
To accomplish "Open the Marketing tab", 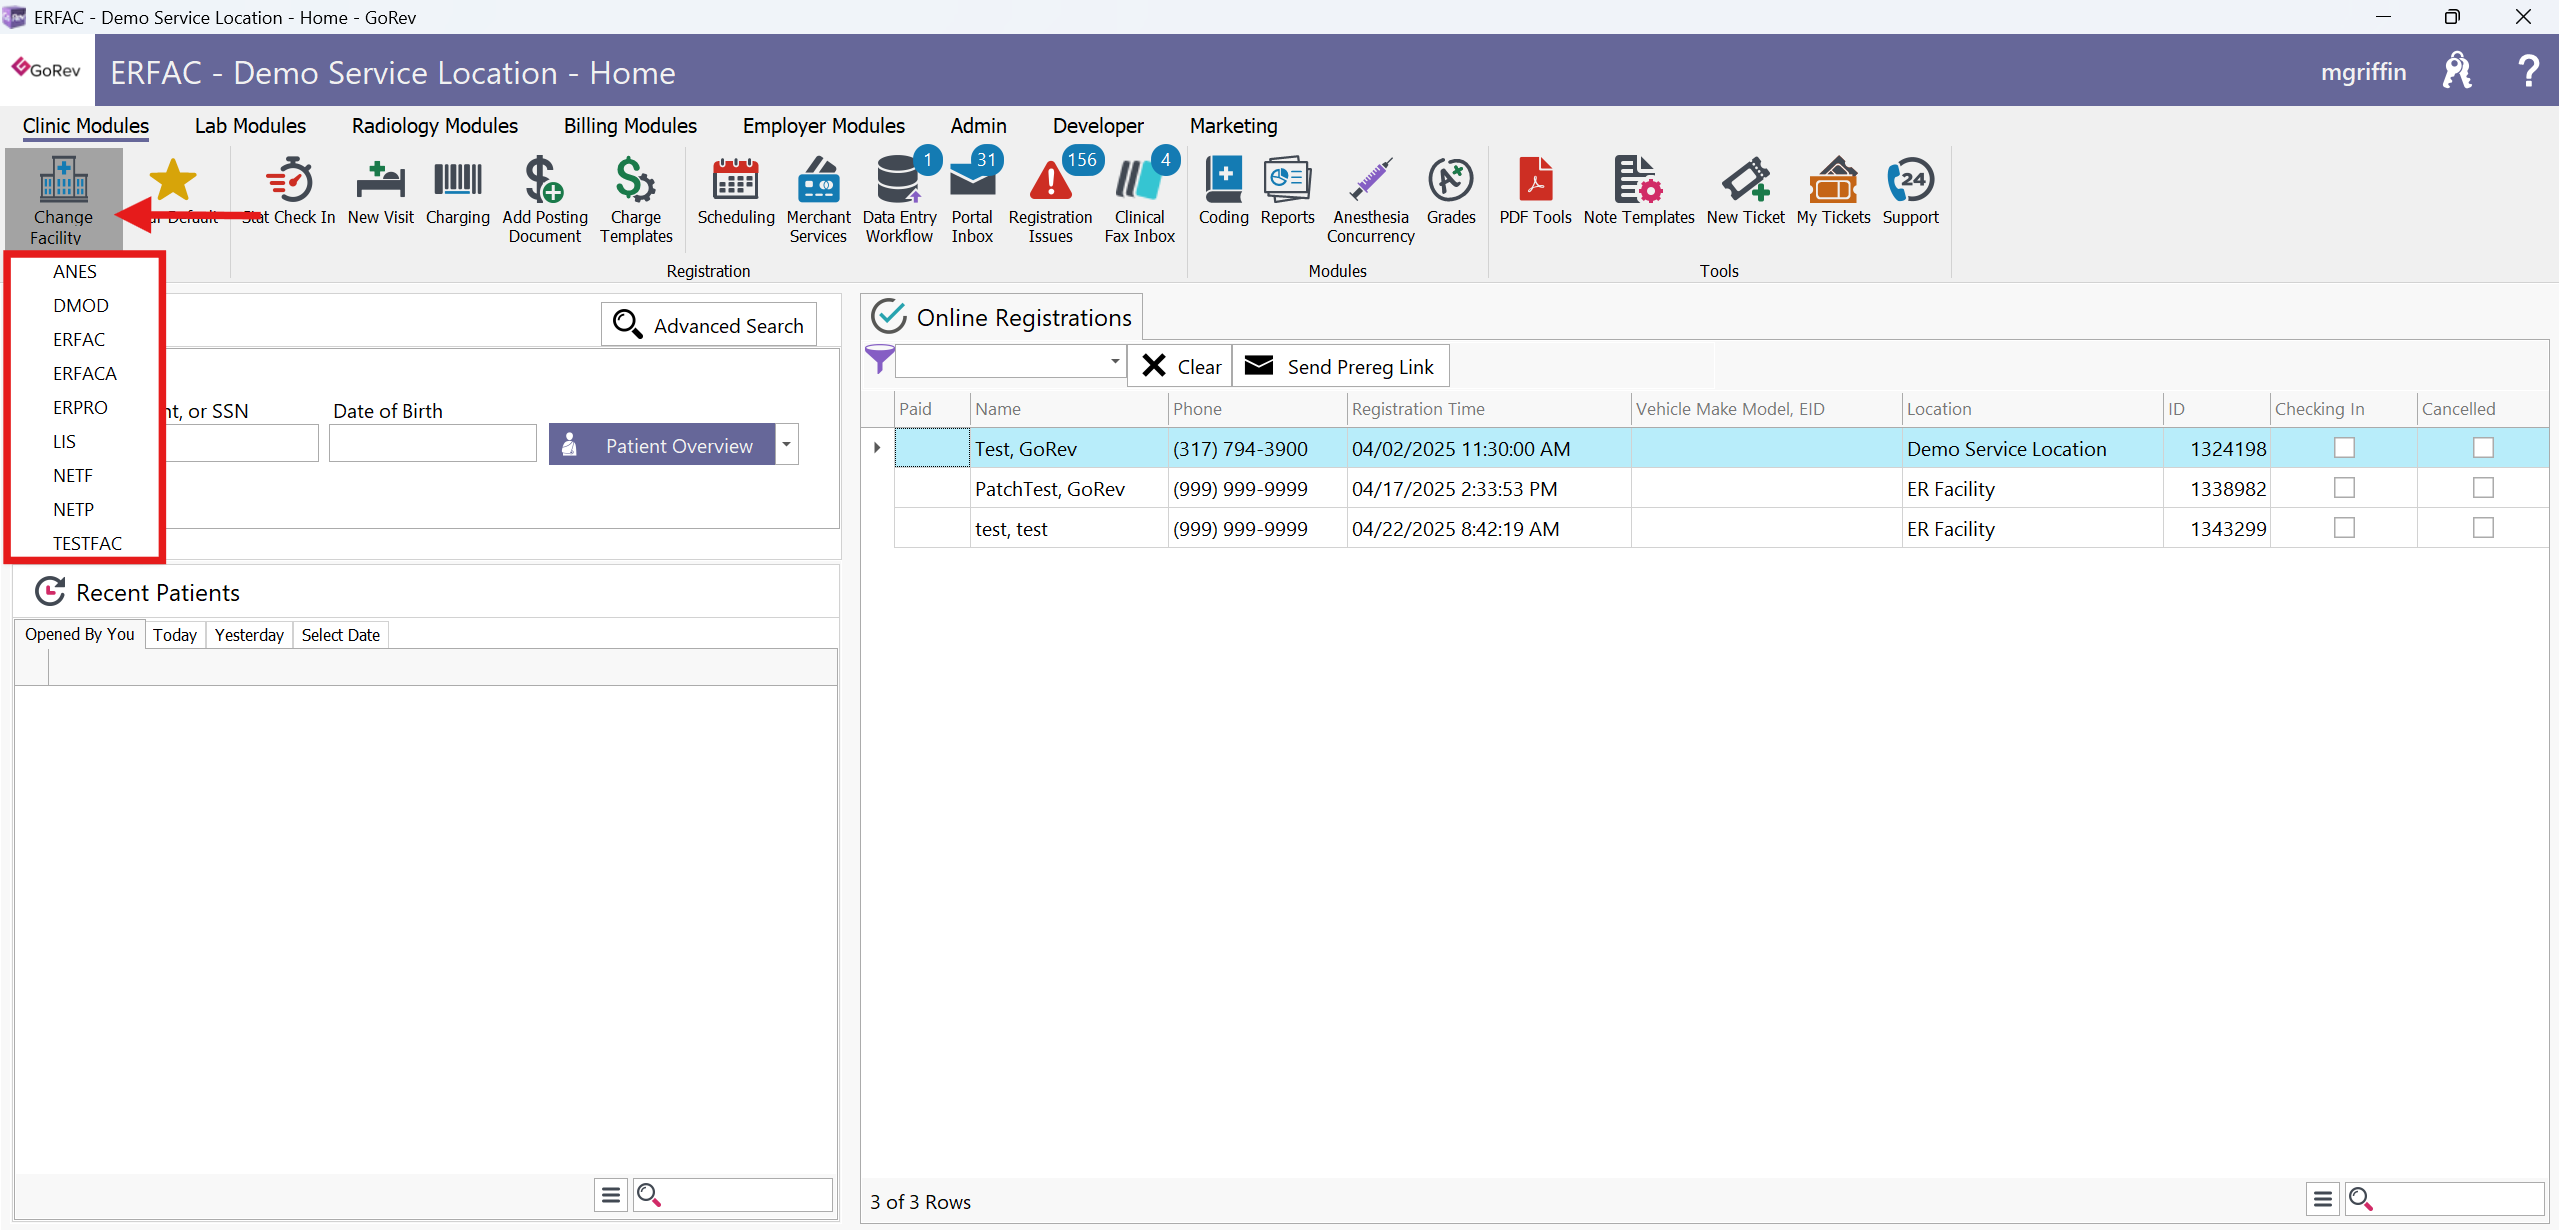I will click(x=1233, y=126).
